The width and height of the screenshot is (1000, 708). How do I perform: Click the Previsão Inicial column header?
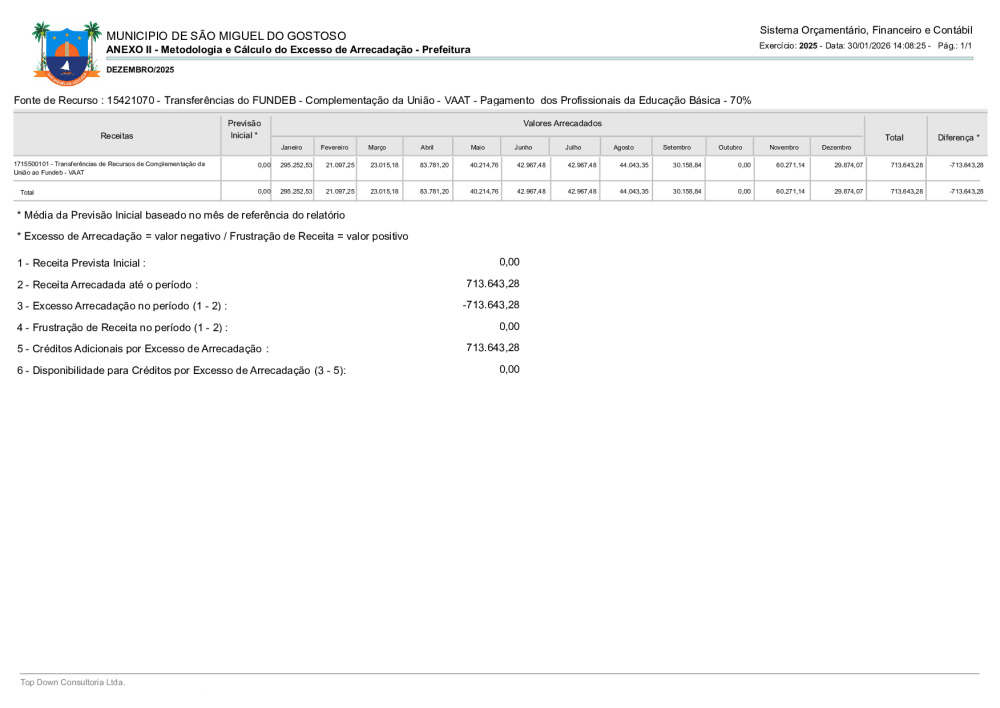point(244,129)
